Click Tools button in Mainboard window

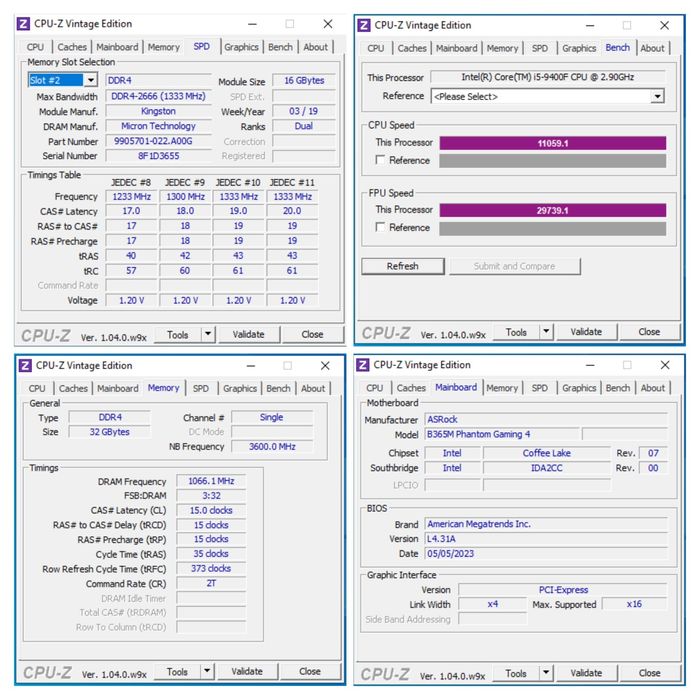point(516,673)
